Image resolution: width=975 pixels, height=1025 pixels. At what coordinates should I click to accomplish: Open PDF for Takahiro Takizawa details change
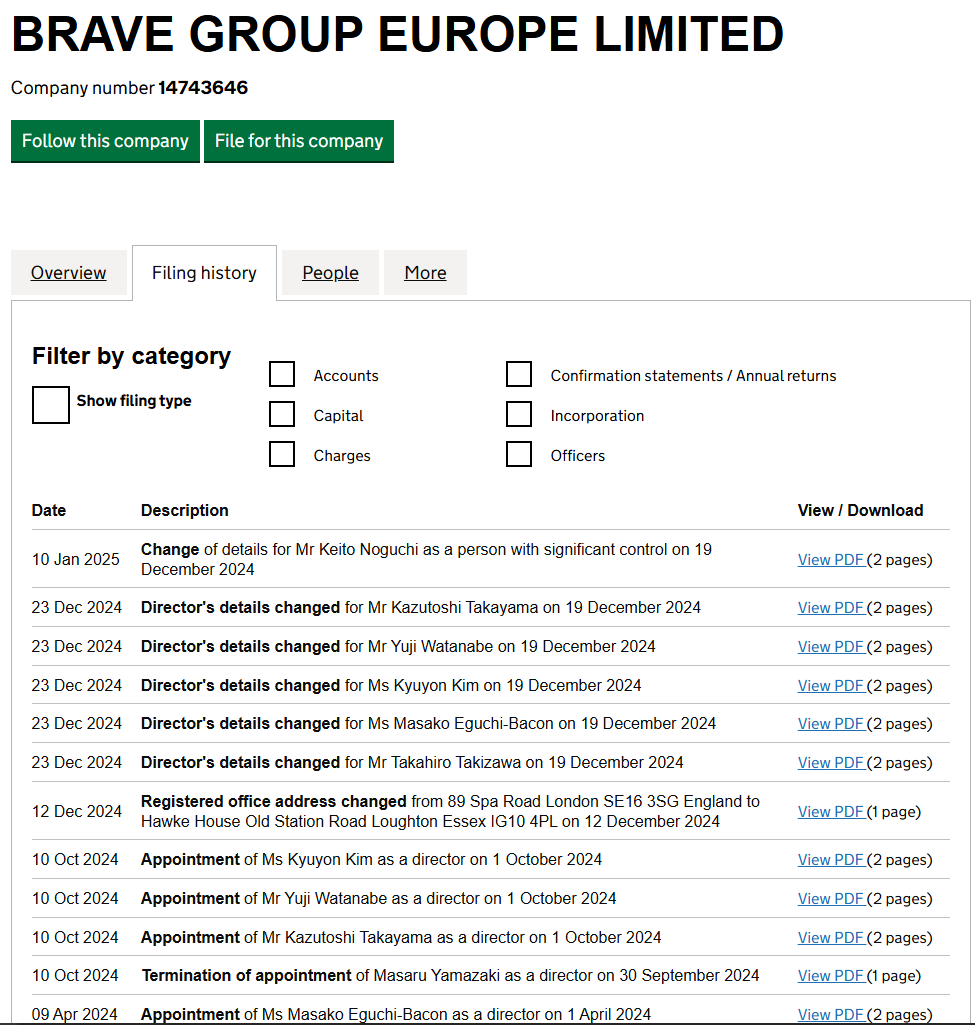tap(831, 763)
